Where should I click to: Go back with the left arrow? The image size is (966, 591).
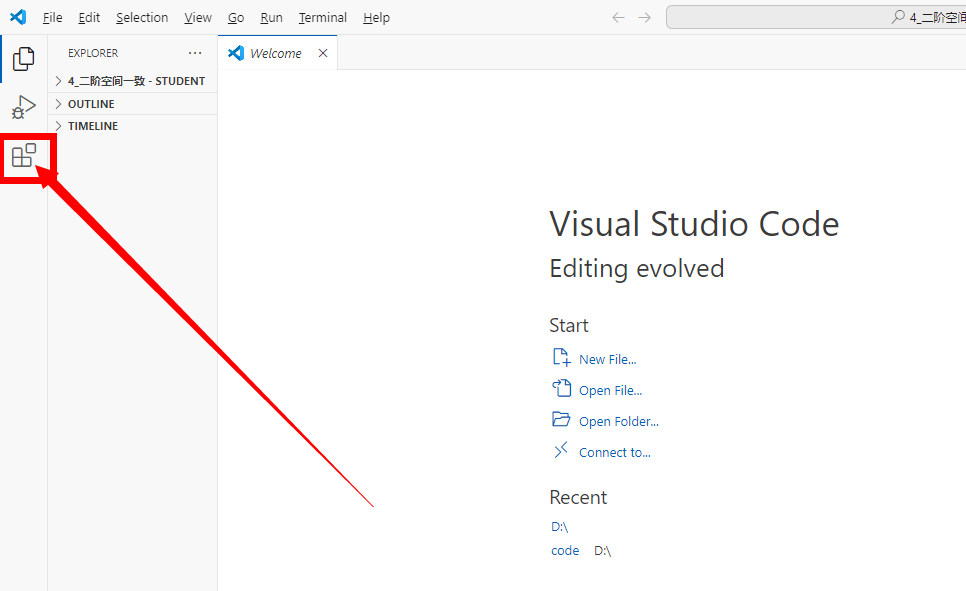619,17
